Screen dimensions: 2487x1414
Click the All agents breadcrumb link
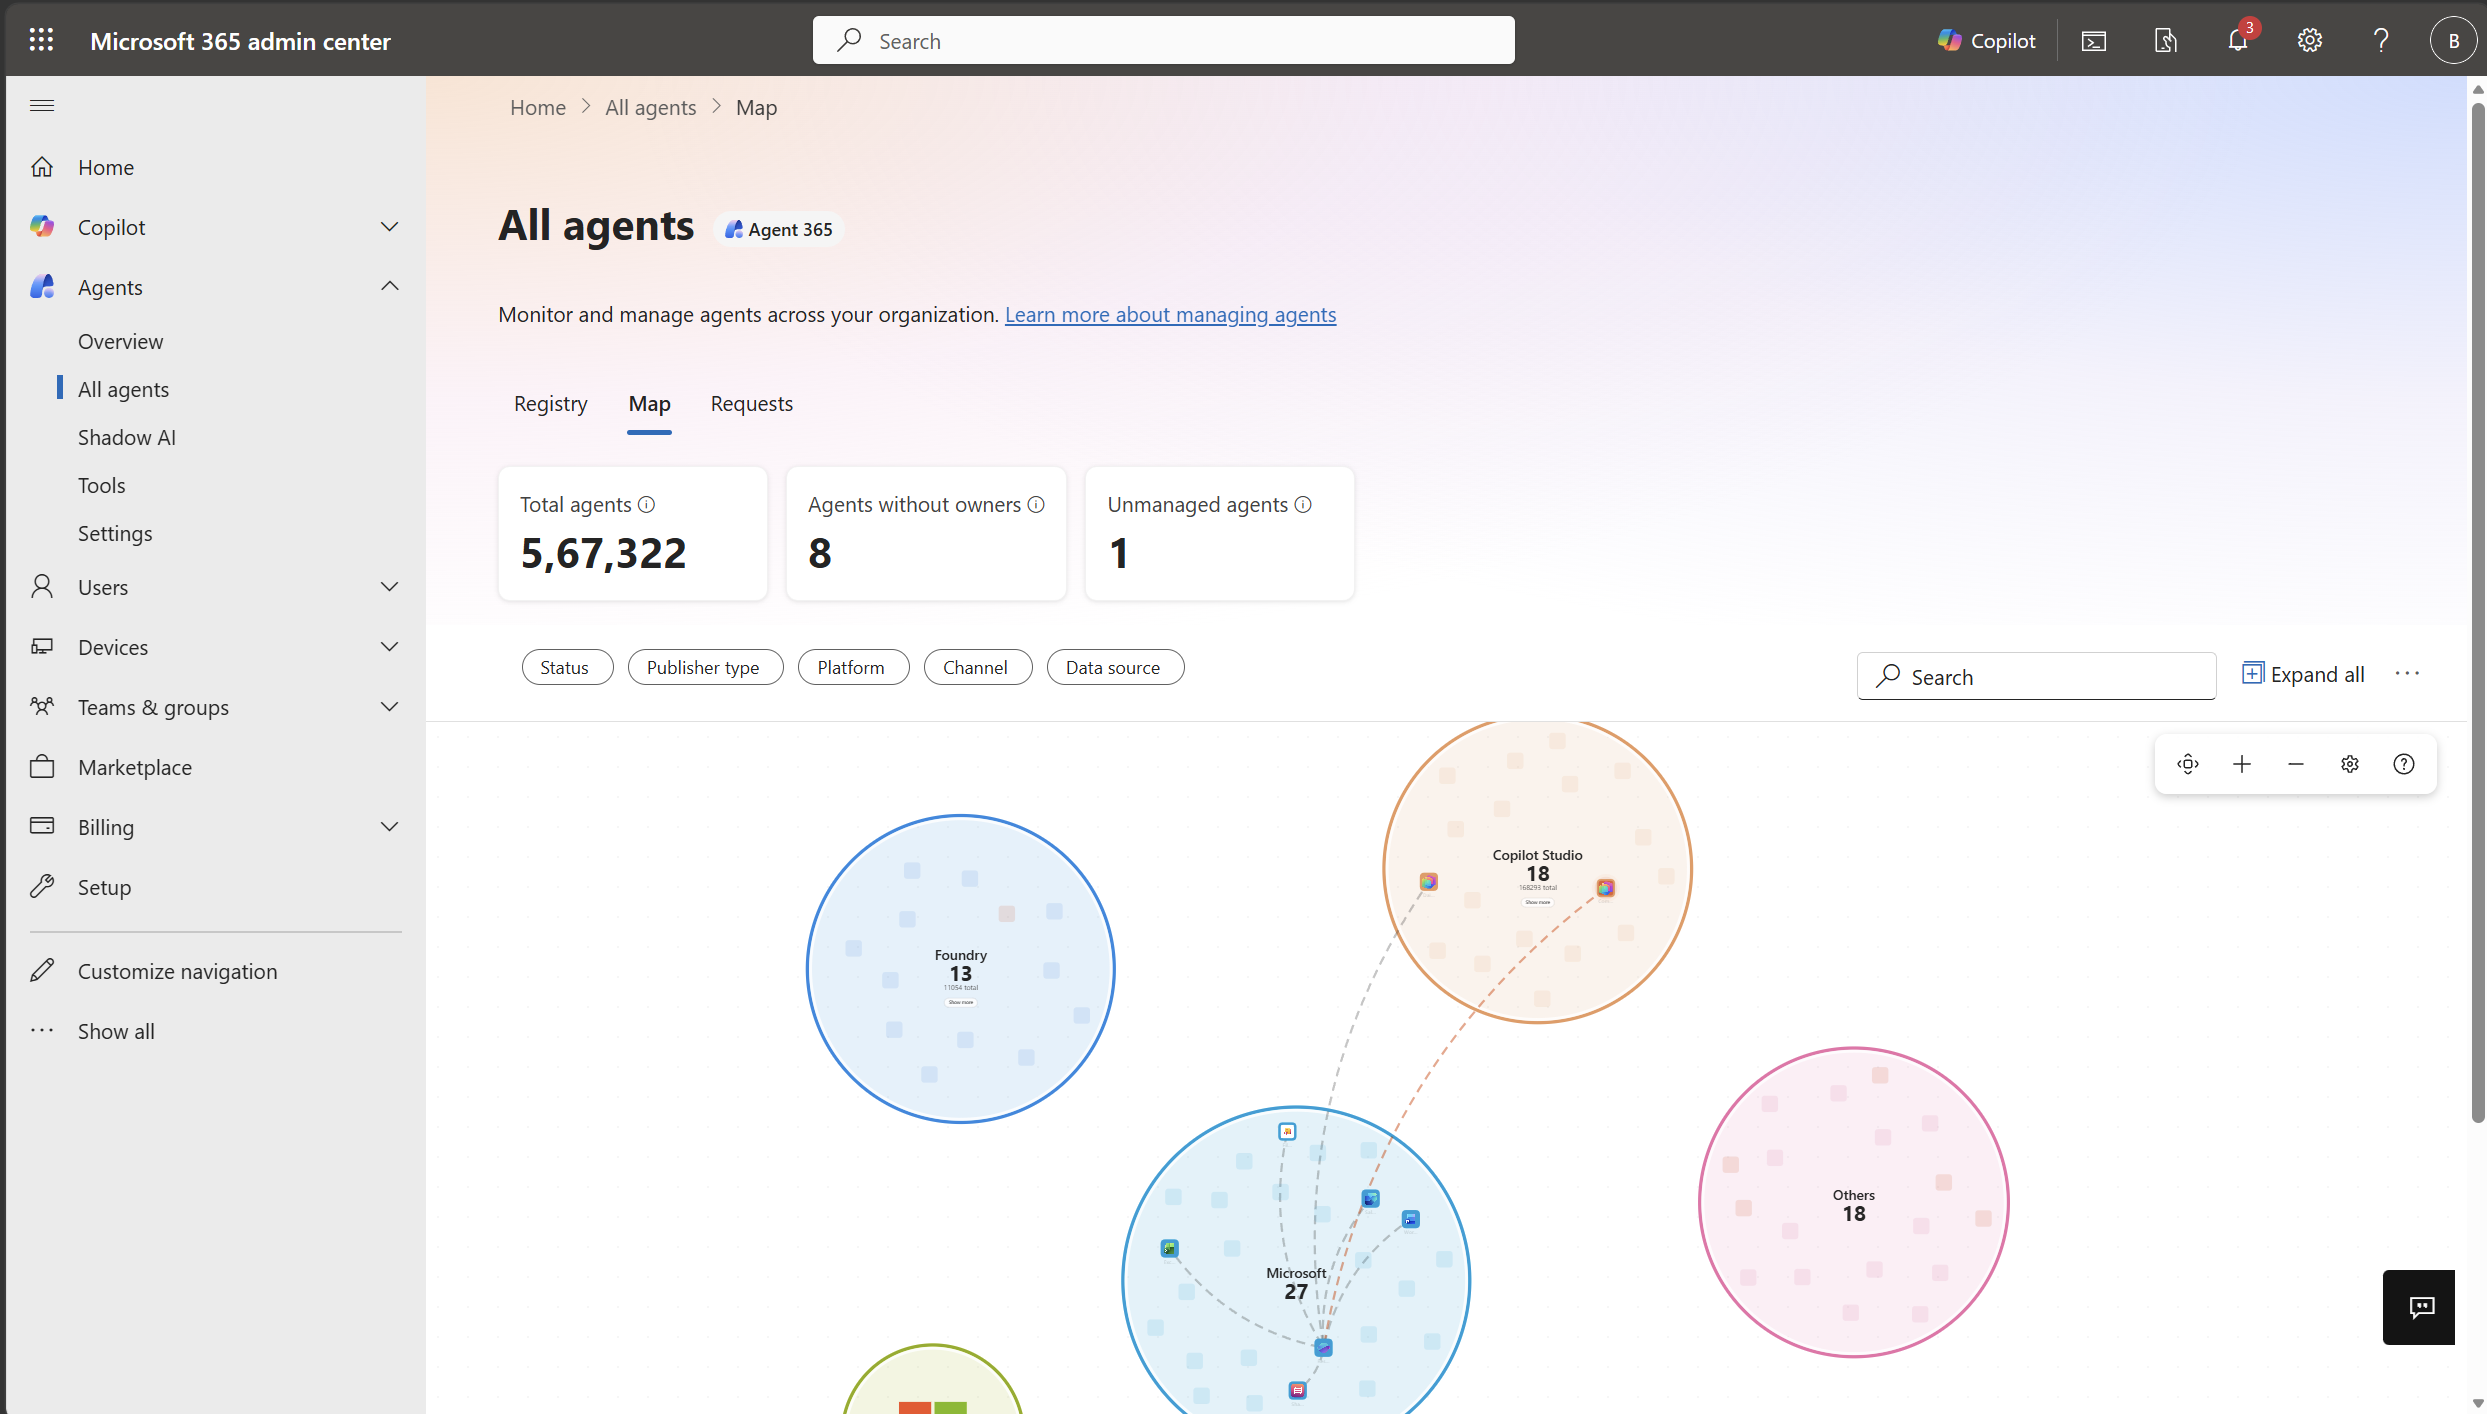tap(650, 107)
